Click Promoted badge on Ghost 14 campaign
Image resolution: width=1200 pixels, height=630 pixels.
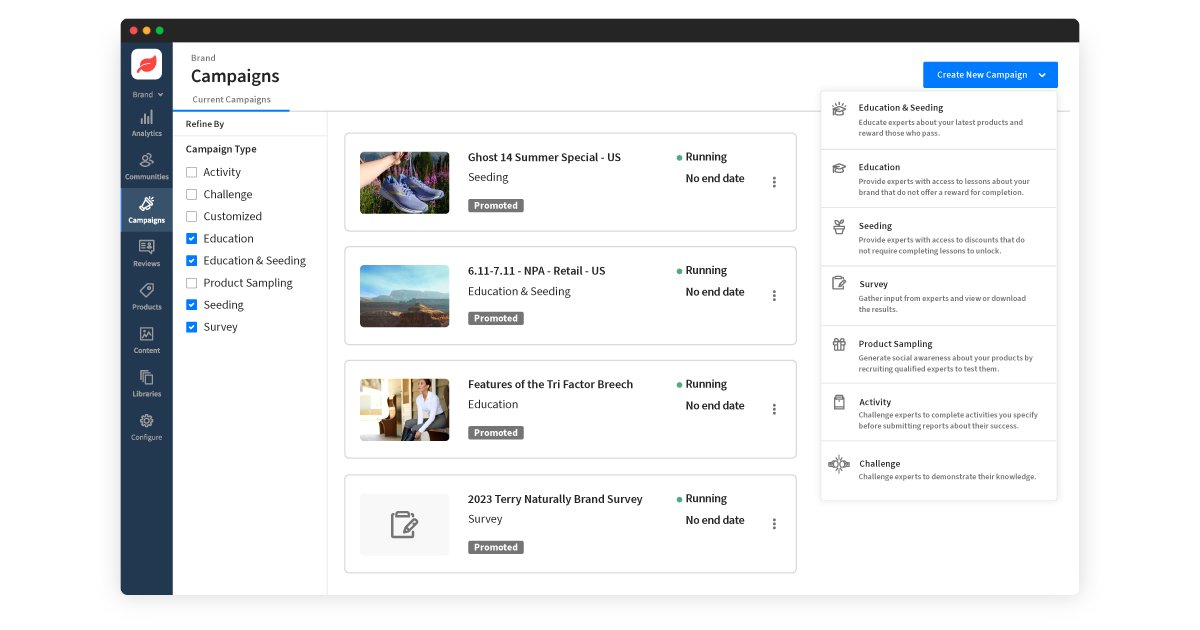click(496, 205)
